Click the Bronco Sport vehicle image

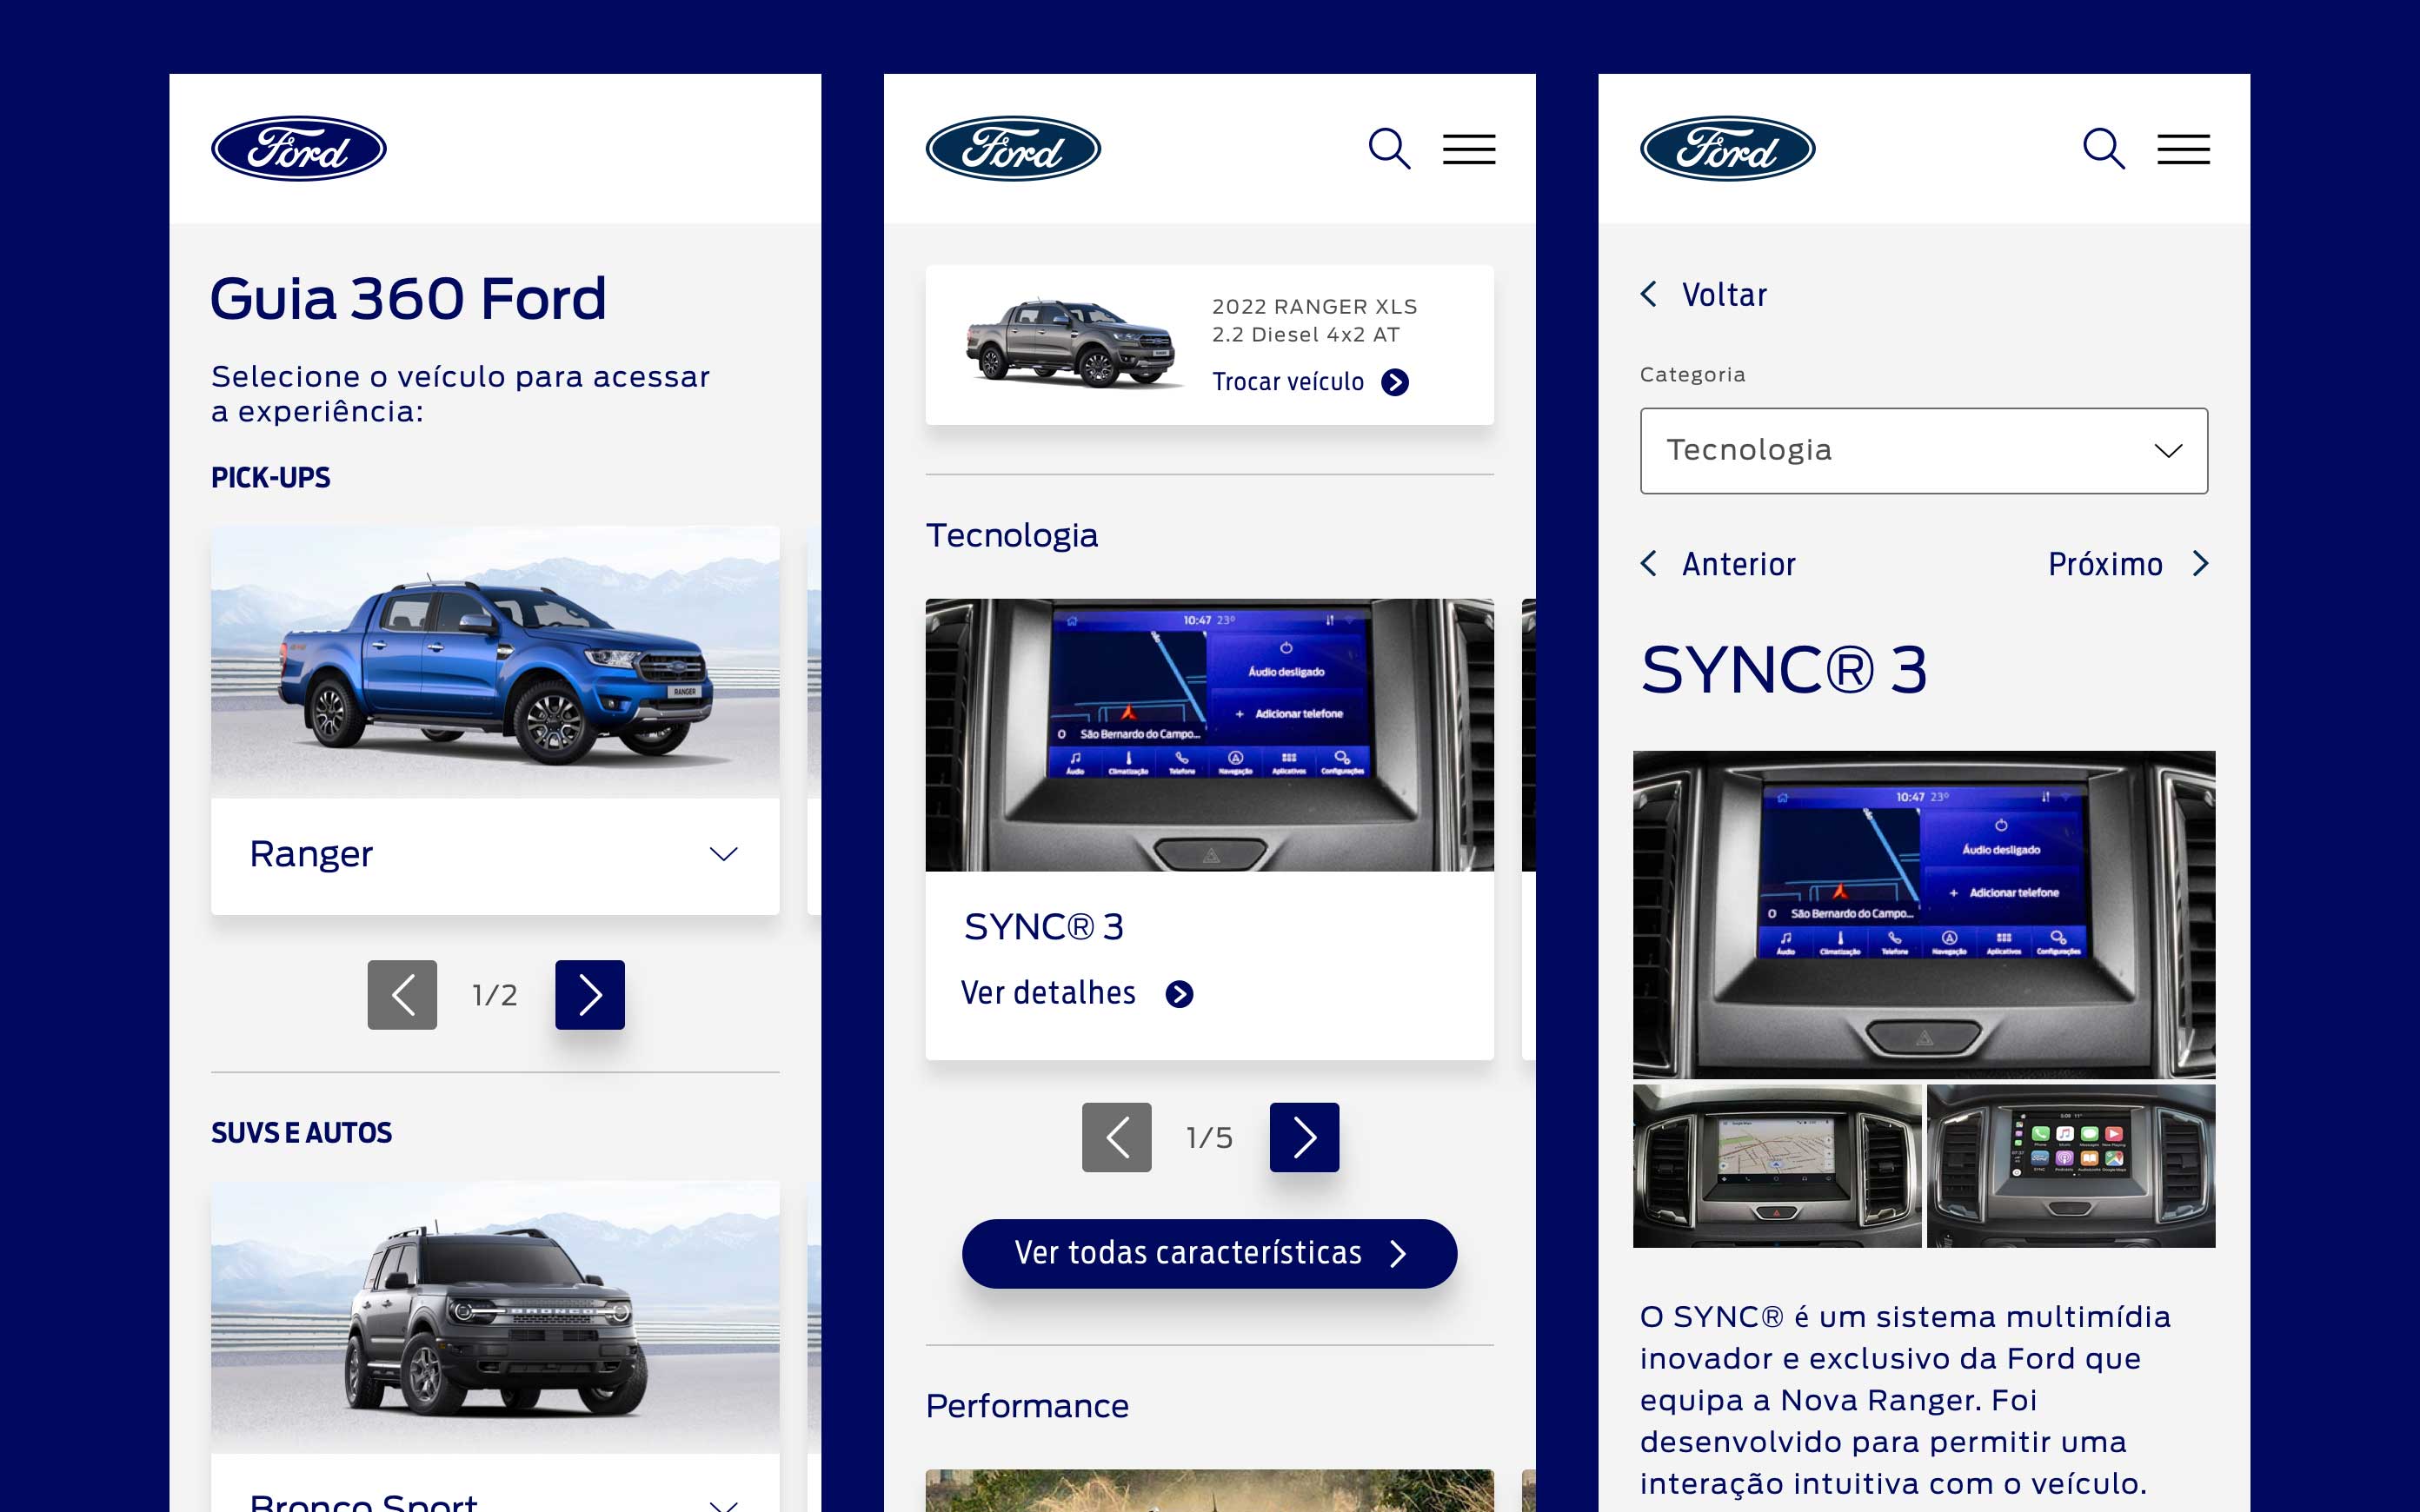(x=495, y=1316)
